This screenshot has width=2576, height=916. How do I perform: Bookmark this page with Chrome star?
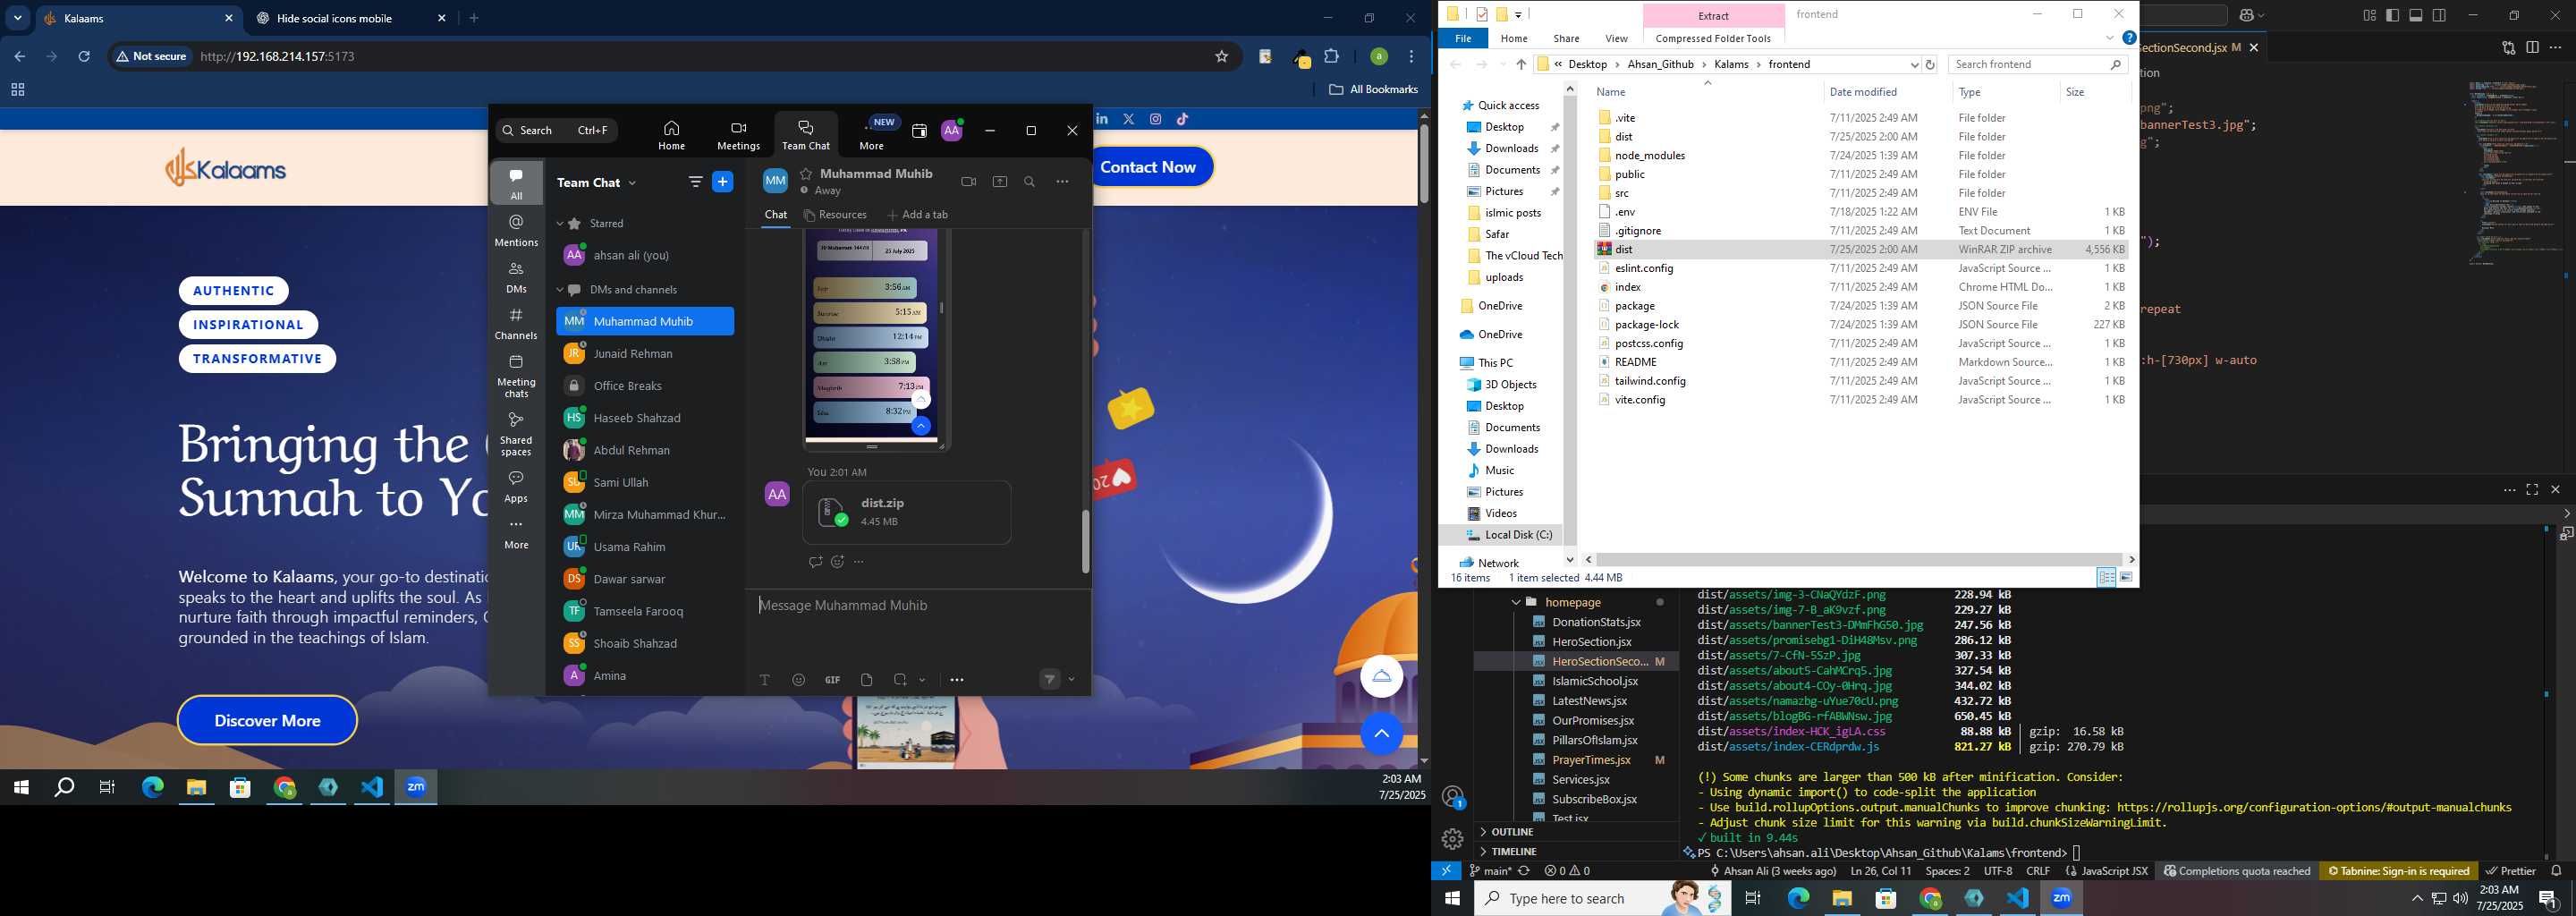coord(1221,57)
